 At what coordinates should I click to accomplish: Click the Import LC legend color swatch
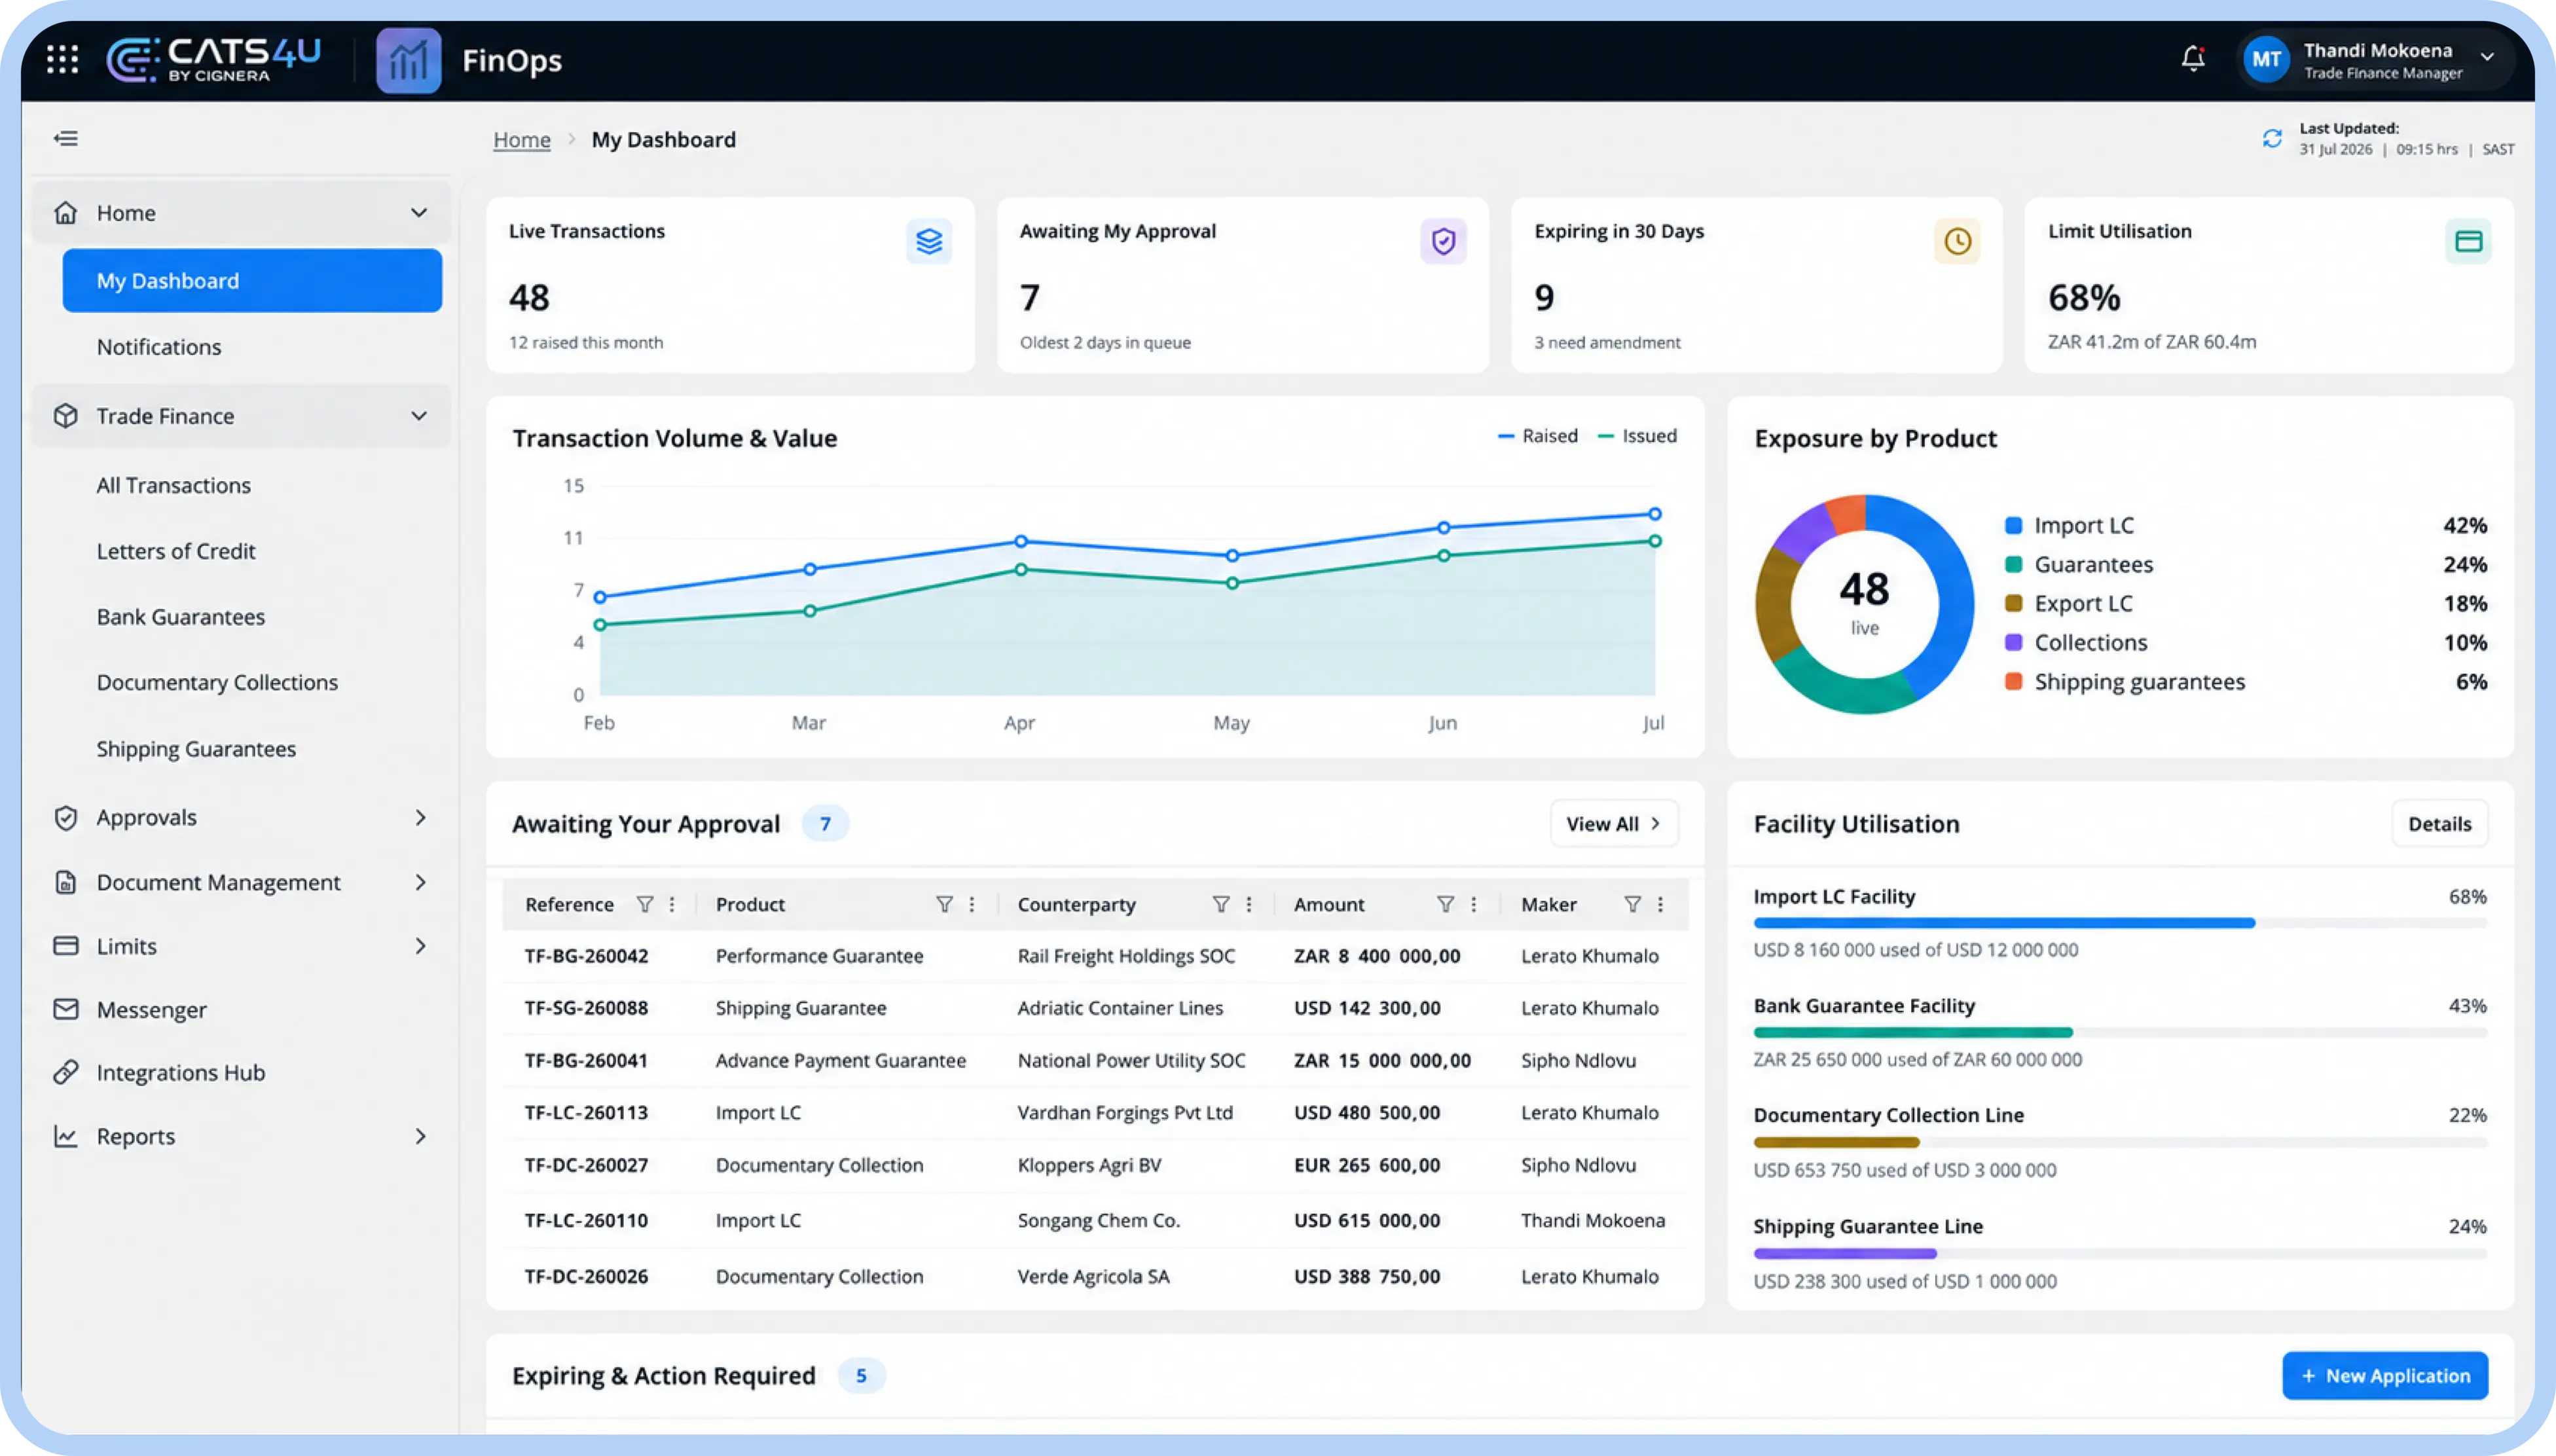[x=2014, y=526]
